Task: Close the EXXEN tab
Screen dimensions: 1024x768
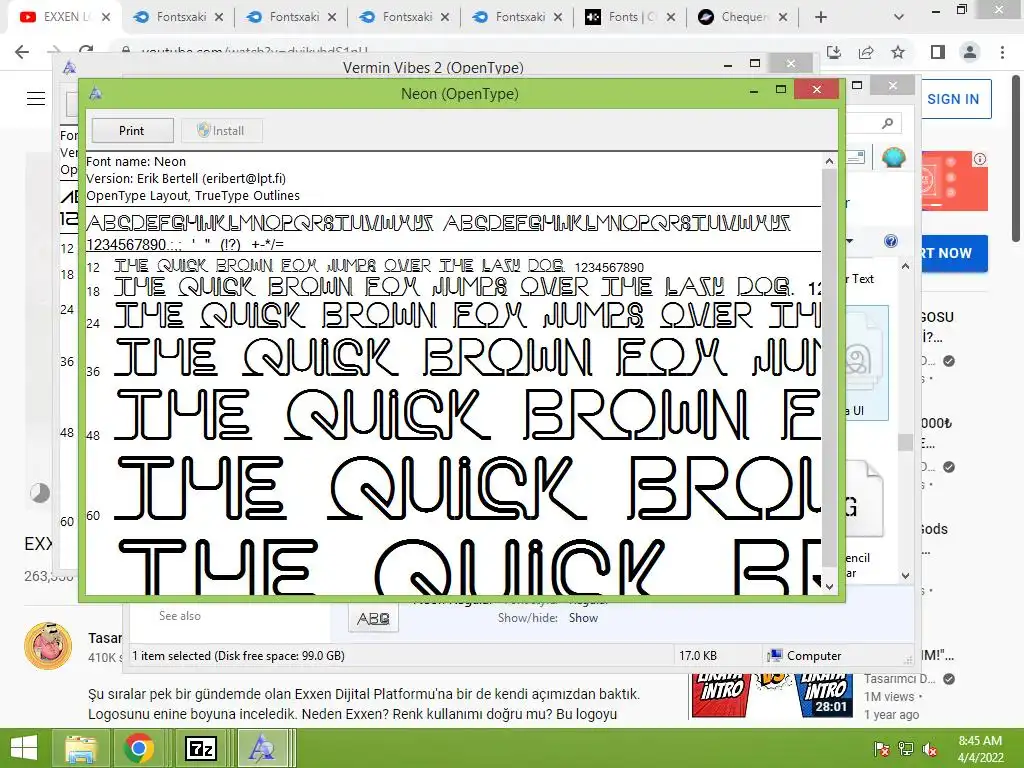Action: coord(106,18)
